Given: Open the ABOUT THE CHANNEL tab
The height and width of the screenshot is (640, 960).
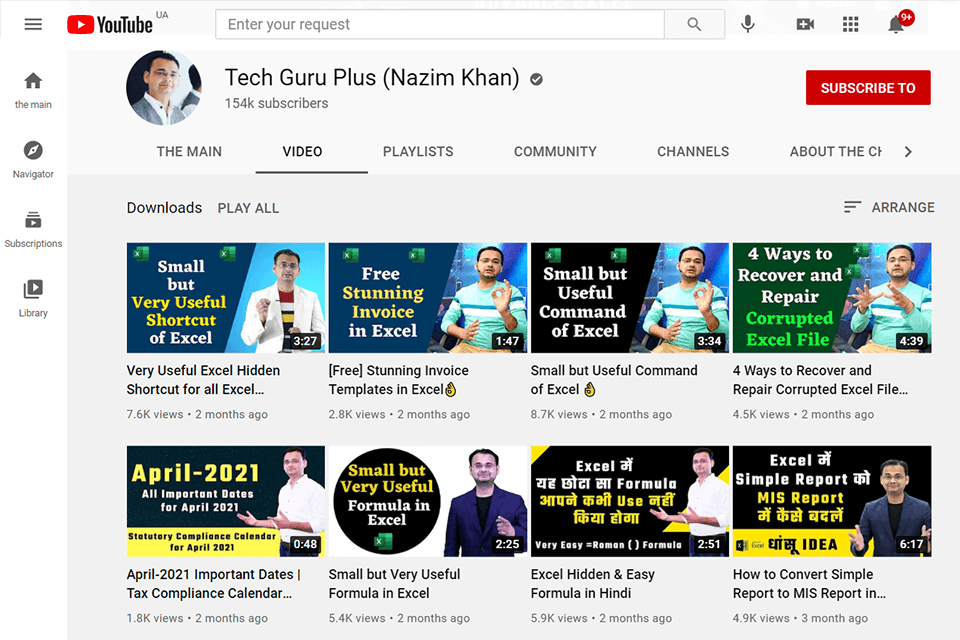Looking at the screenshot, I should click(836, 151).
